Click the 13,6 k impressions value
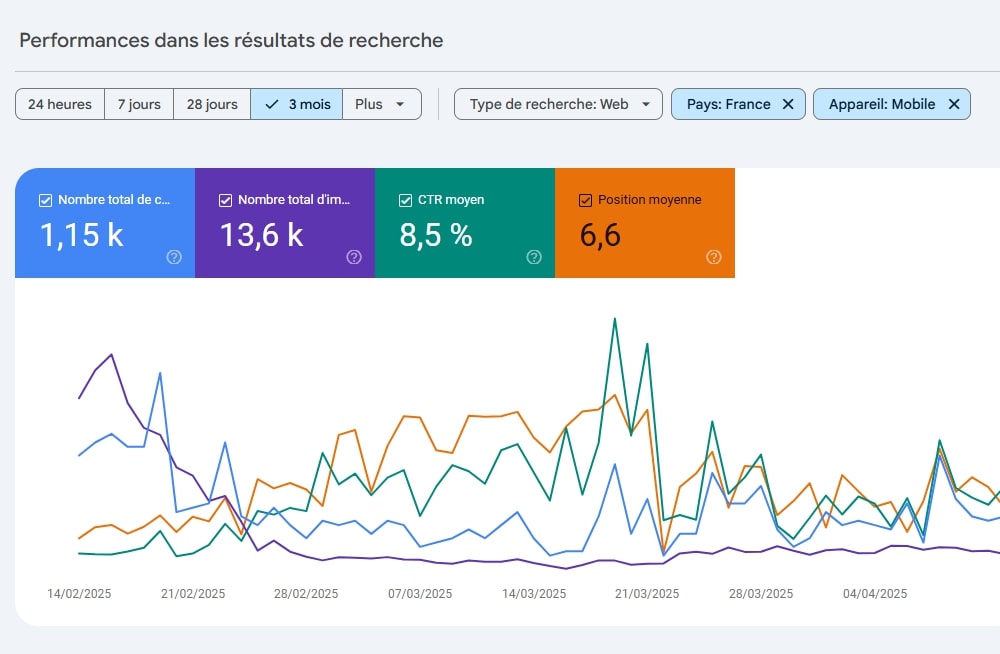This screenshot has width=1000, height=654. click(261, 235)
